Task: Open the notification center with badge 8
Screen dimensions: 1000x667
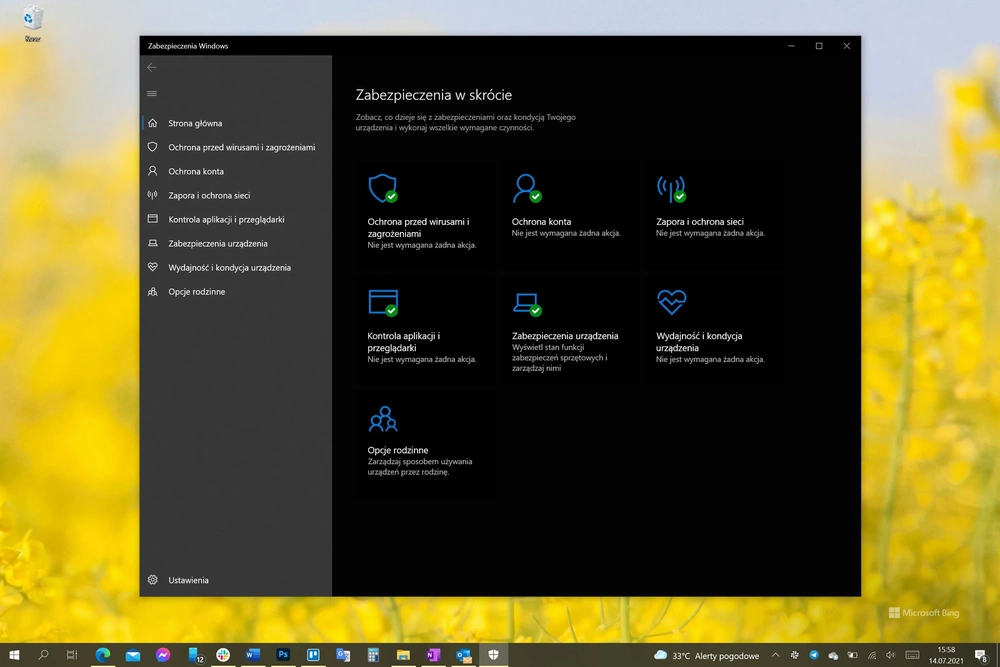Action: point(982,656)
